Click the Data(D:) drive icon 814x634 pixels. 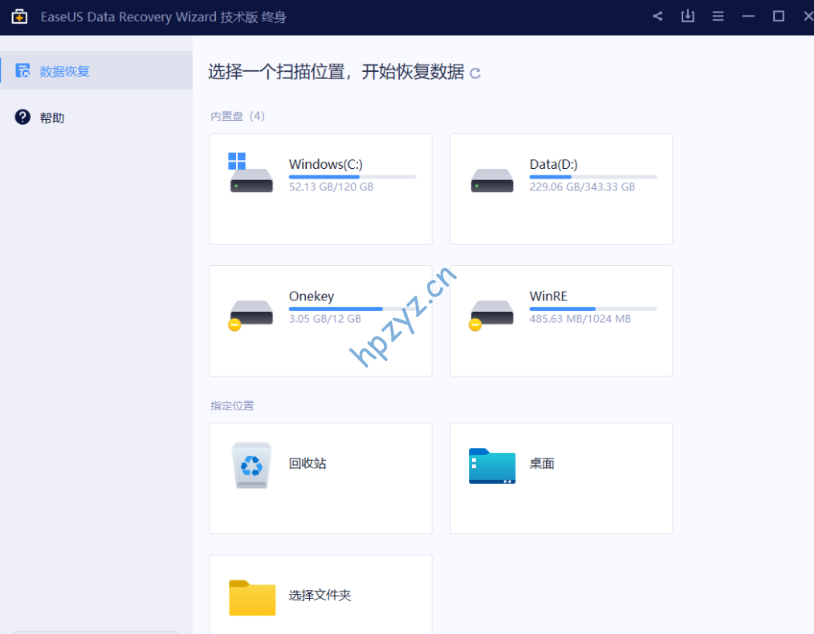[x=492, y=181]
